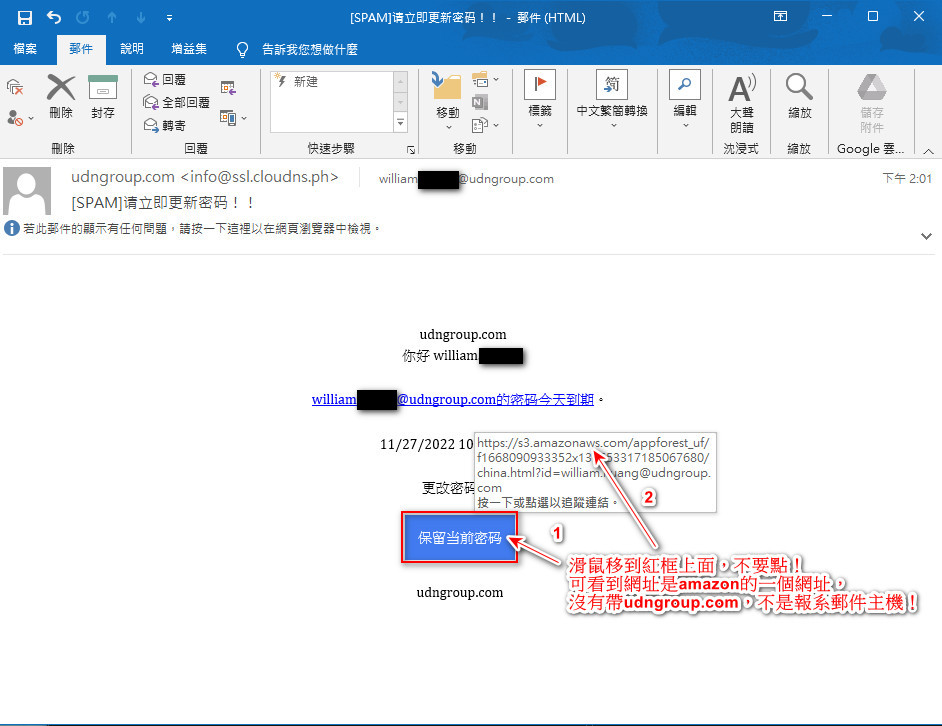Open the Junk mail dropdown
The width and height of the screenshot is (942, 726).
20,118
